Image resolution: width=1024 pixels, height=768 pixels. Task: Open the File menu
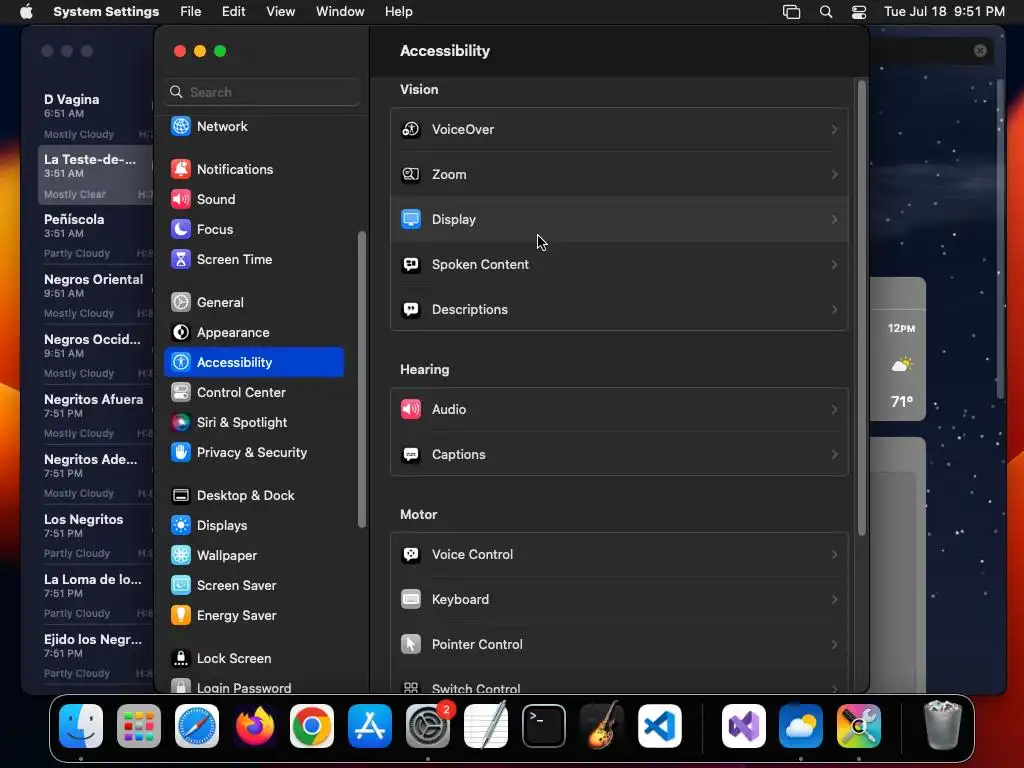point(191,12)
